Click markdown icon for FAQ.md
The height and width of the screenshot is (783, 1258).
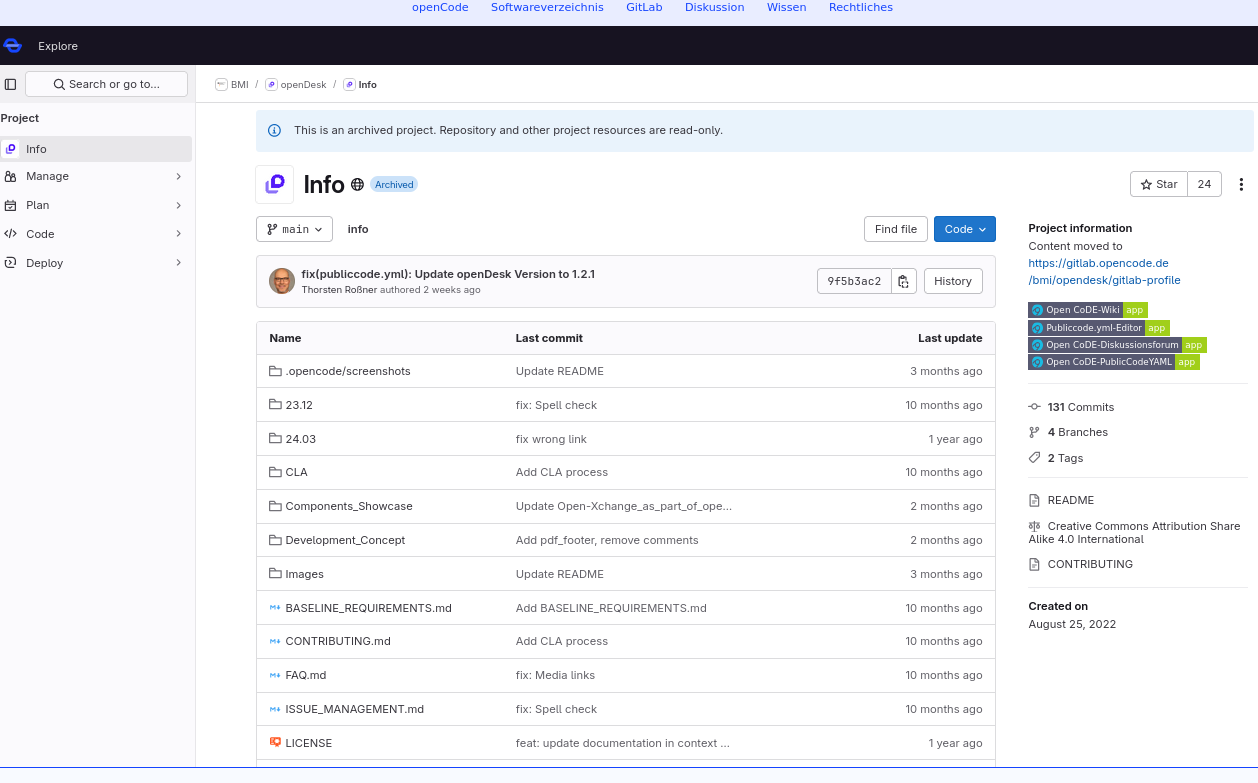tap(275, 675)
